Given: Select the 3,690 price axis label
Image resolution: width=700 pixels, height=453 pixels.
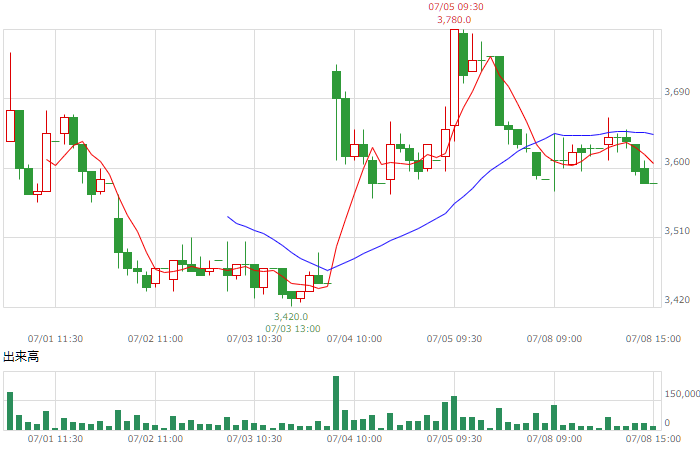Looking at the screenshot, I should (x=677, y=92).
